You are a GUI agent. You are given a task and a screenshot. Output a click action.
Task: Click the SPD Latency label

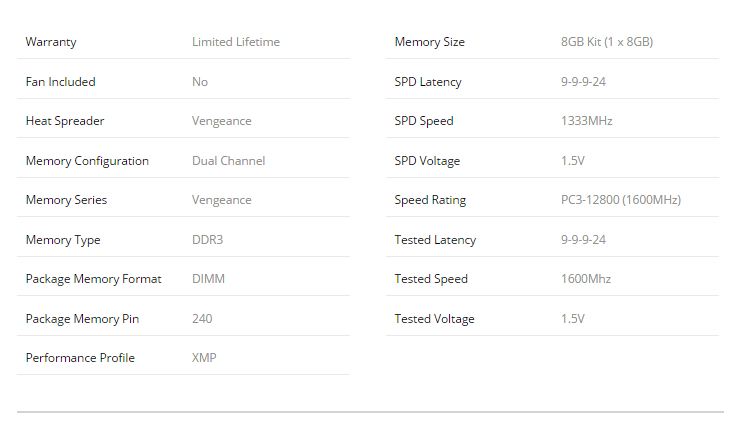coord(428,82)
